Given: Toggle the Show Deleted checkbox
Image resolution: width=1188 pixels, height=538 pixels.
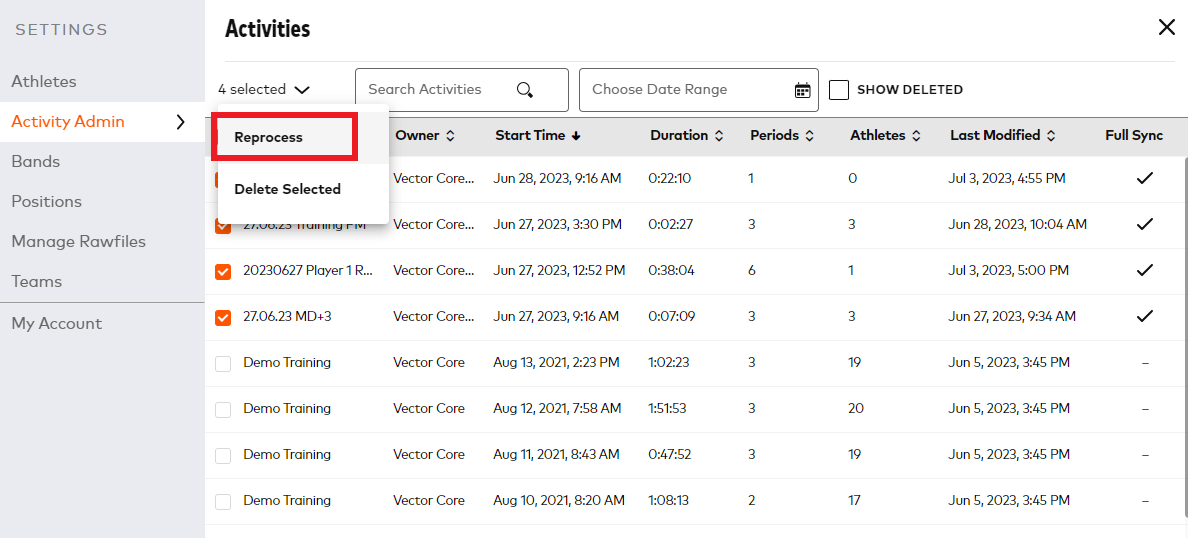Looking at the screenshot, I should click(x=839, y=89).
